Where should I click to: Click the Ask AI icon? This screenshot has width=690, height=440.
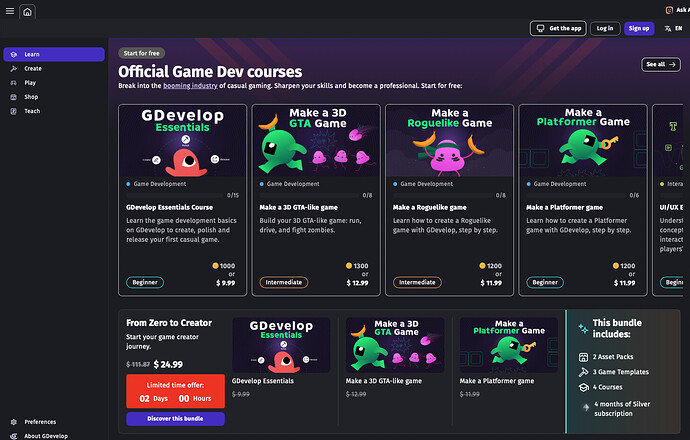click(669, 10)
